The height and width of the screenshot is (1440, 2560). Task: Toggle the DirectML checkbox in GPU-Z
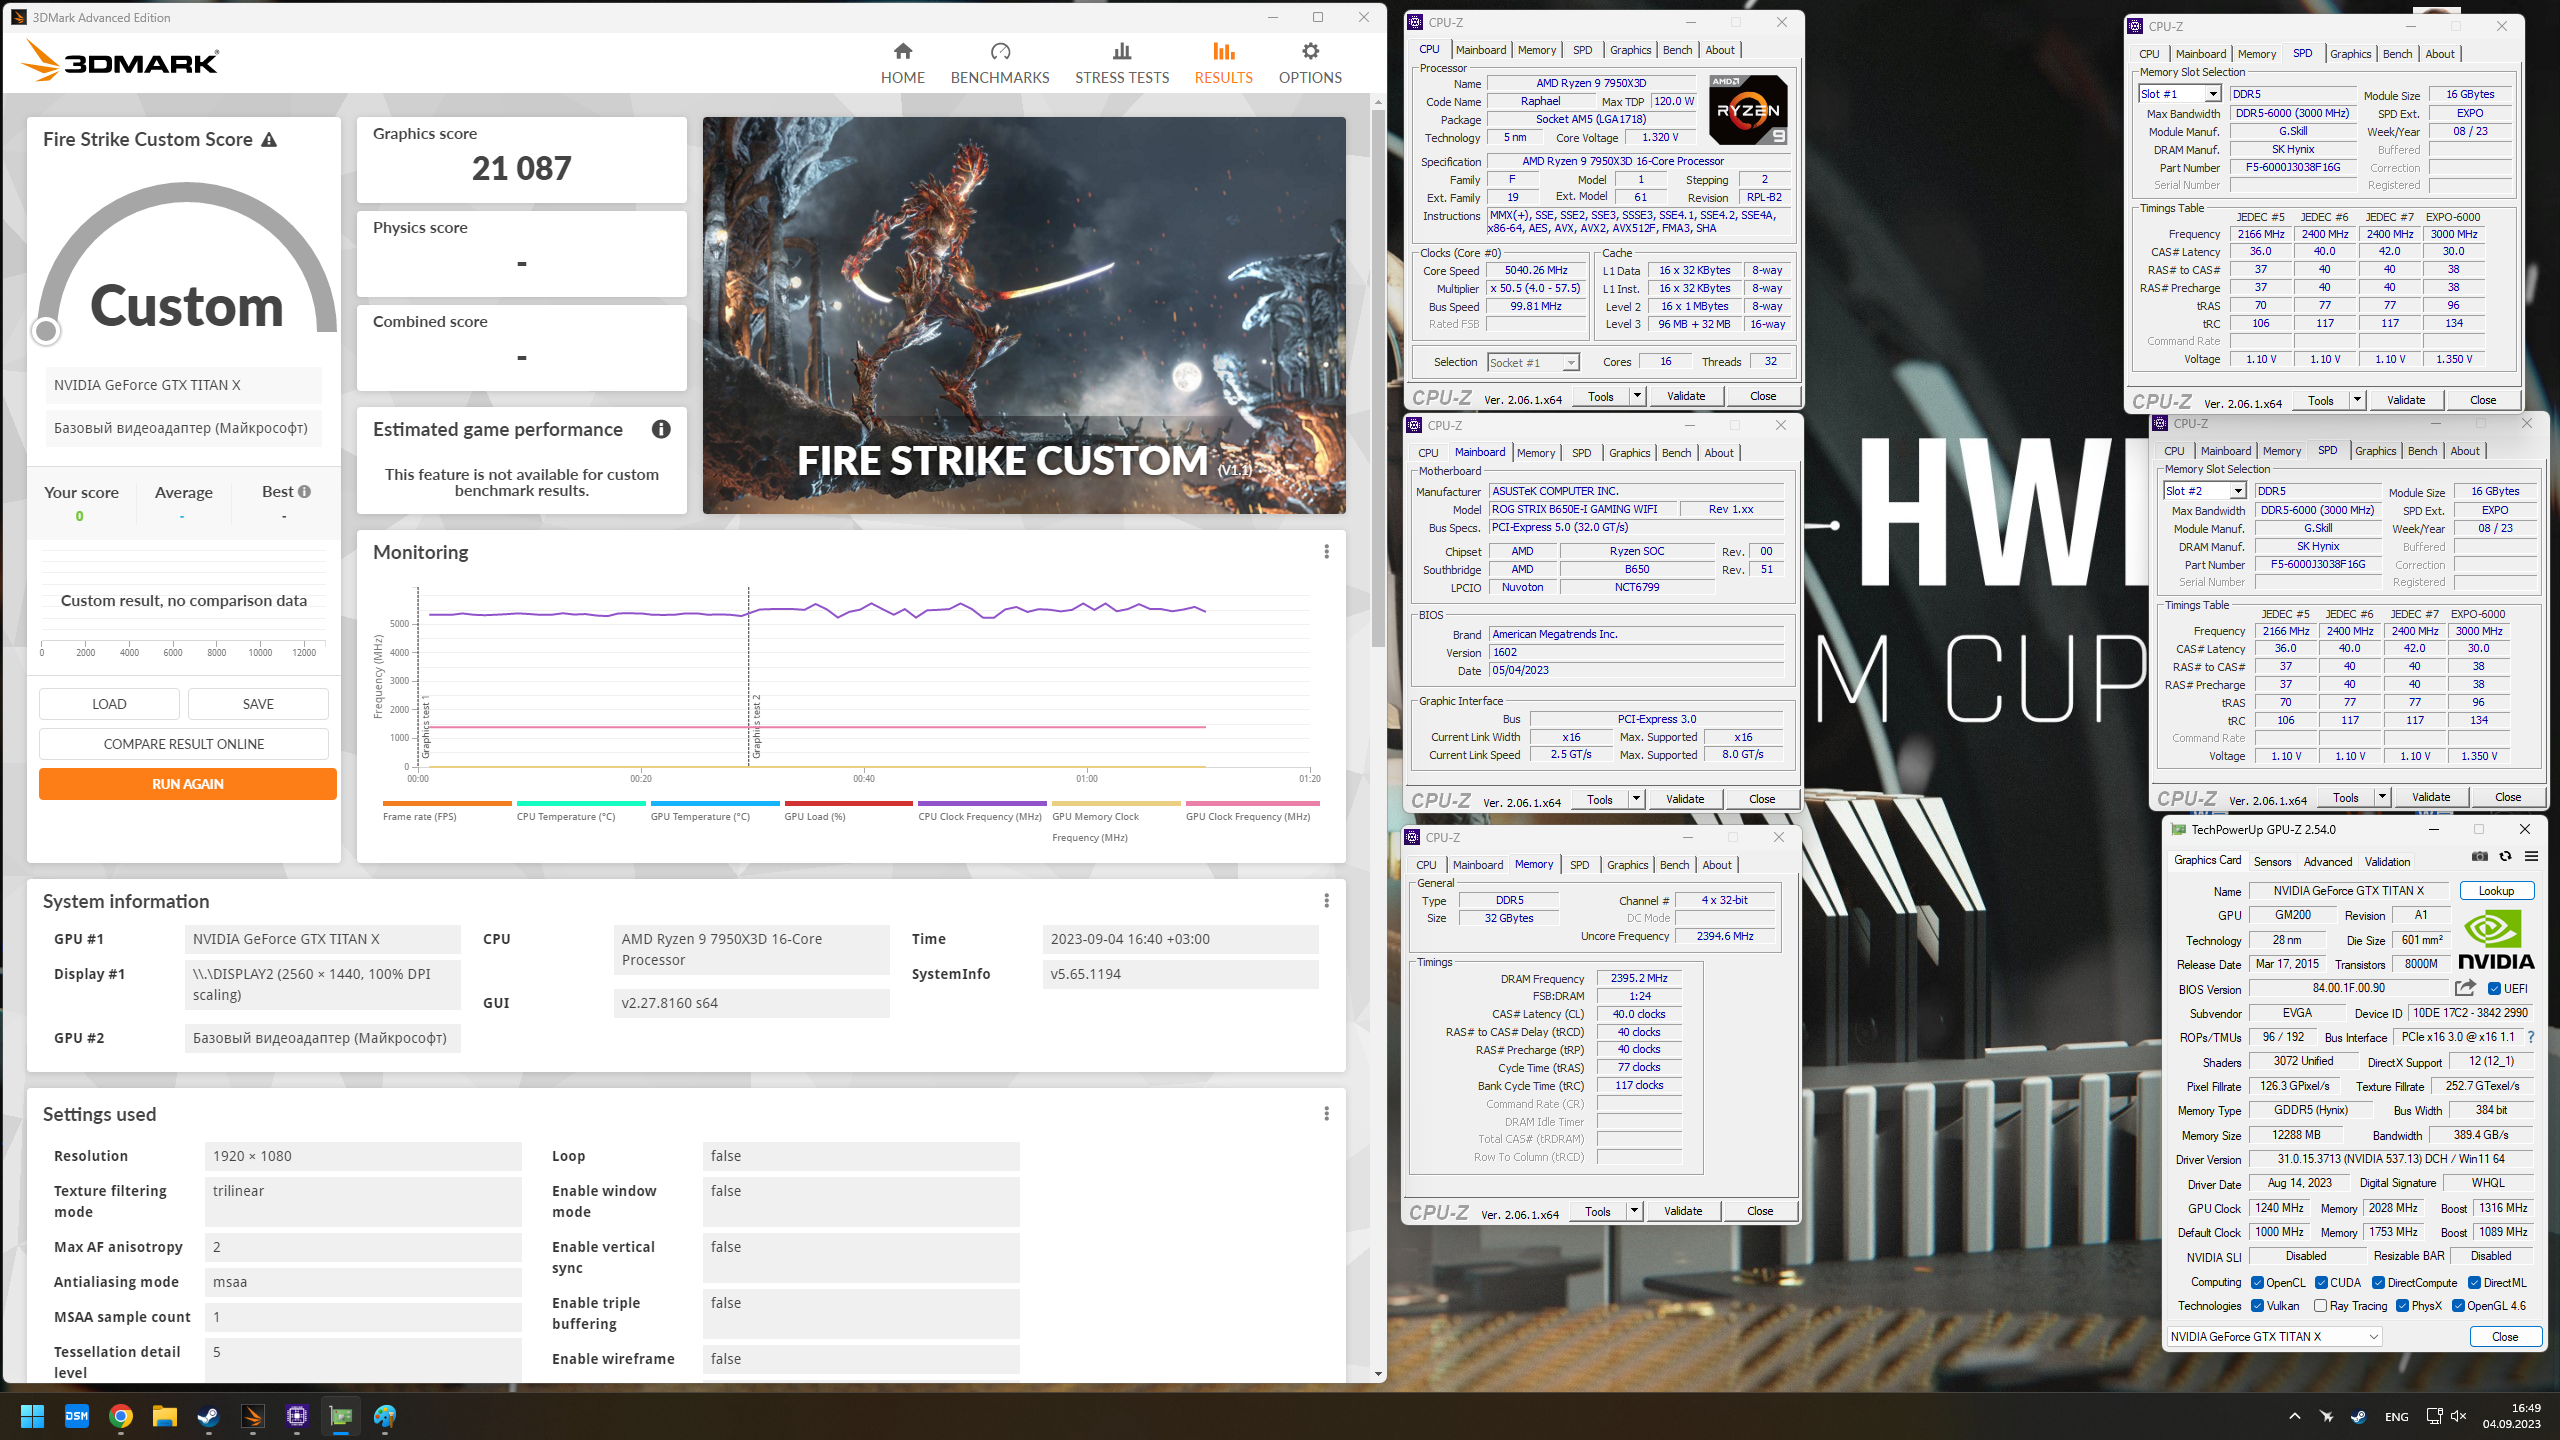pos(2474,1283)
